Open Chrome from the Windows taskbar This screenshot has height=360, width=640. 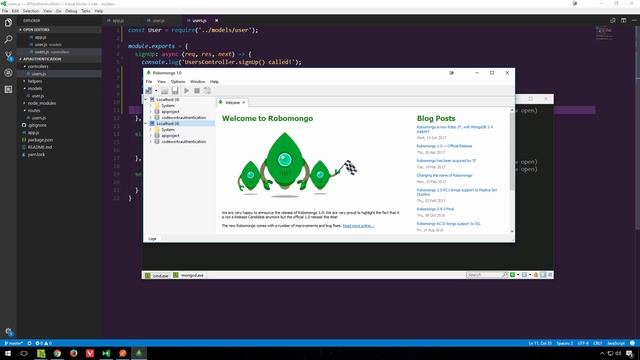[x=57, y=353]
